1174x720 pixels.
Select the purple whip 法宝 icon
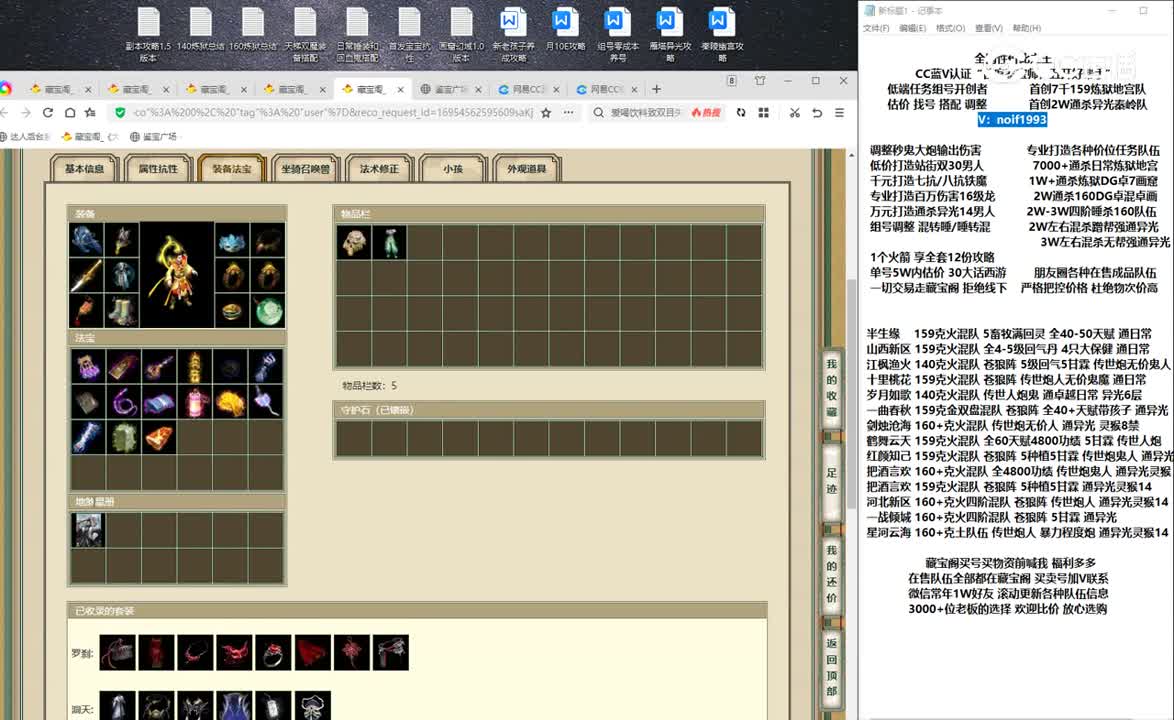[x=123, y=403]
